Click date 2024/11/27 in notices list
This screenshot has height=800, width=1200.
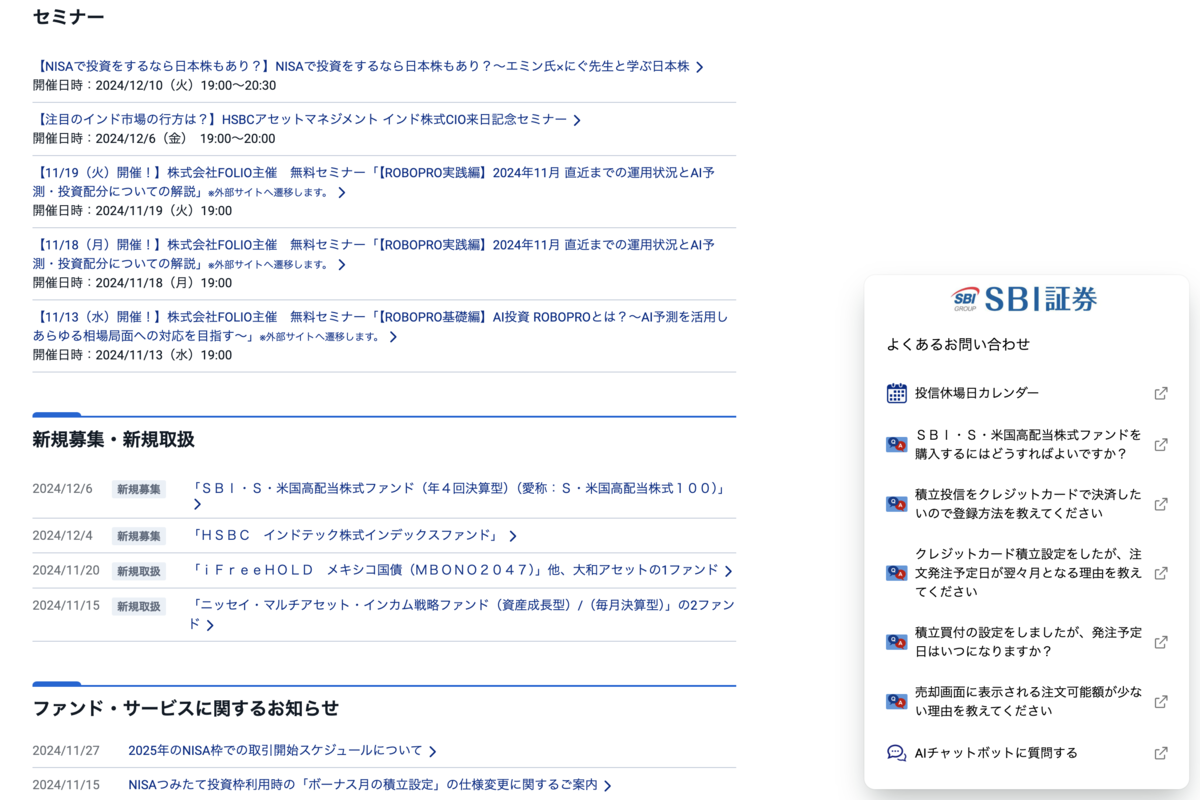pyautogui.click(x=66, y=750)
